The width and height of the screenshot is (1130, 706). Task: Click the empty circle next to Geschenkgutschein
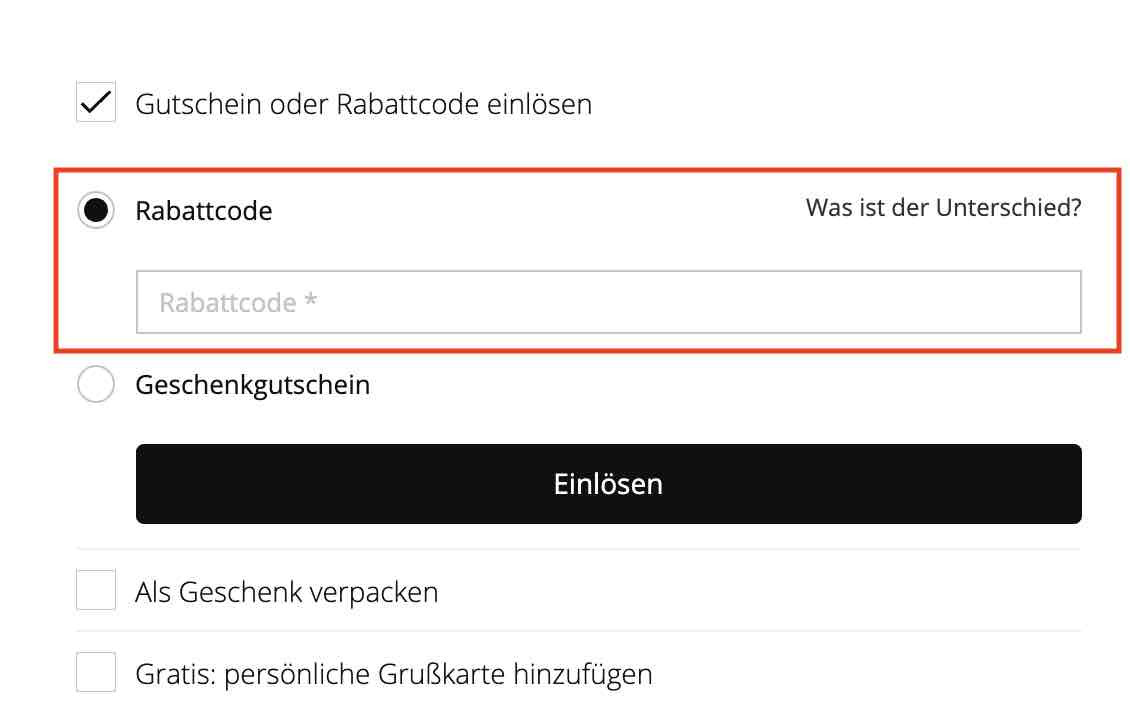tap(96, 384)
